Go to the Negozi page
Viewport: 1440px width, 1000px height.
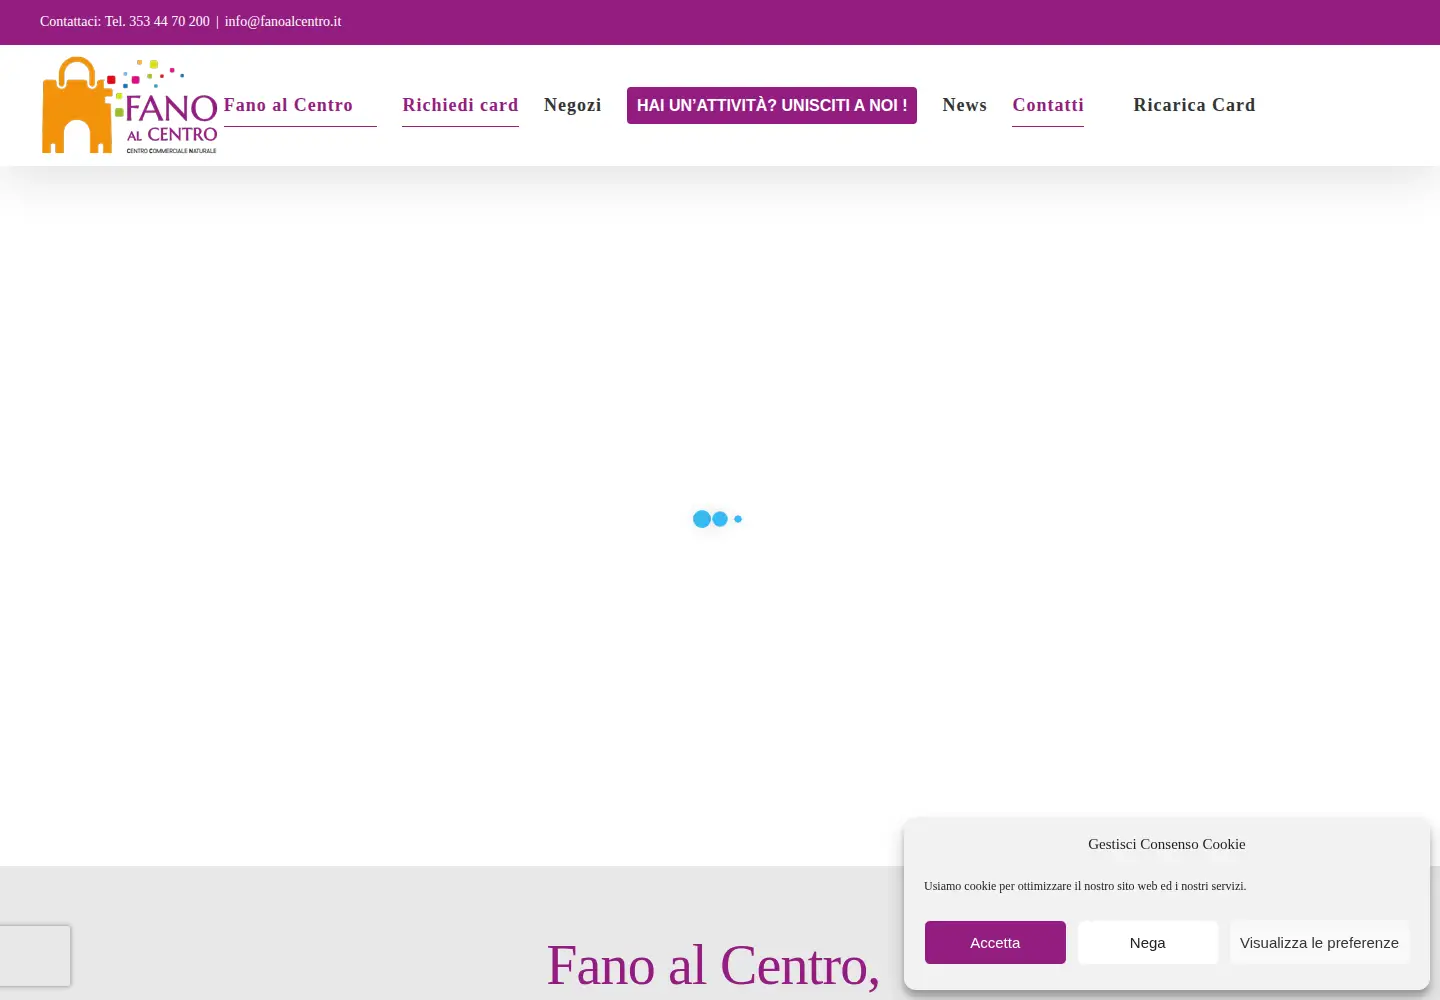pos(573,105)
